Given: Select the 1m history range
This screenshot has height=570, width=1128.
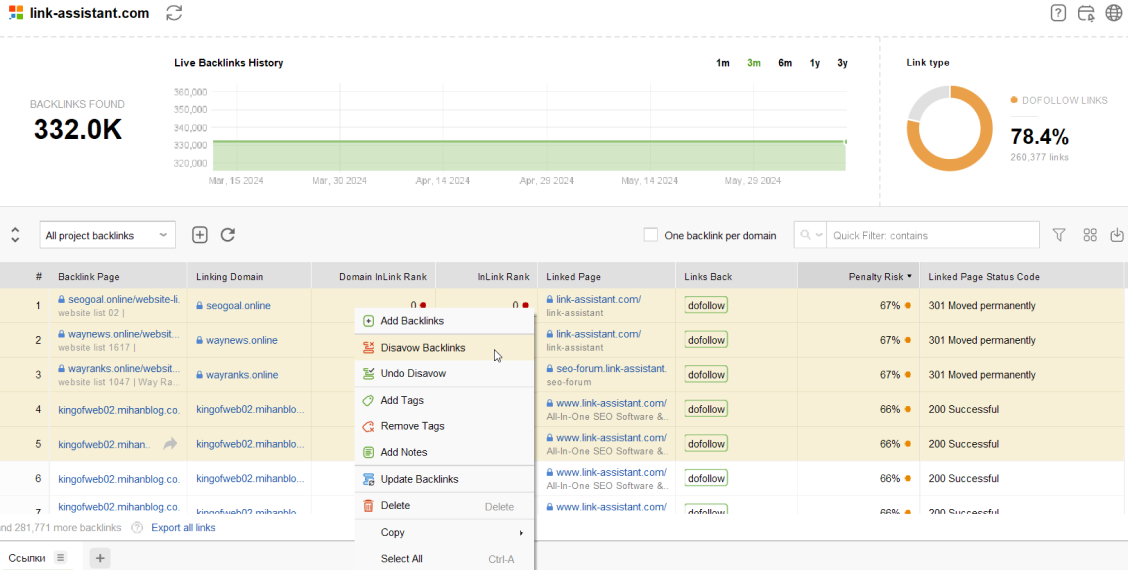Looking at the screenshot, I should pyautogui.click(x=722, y=63).
